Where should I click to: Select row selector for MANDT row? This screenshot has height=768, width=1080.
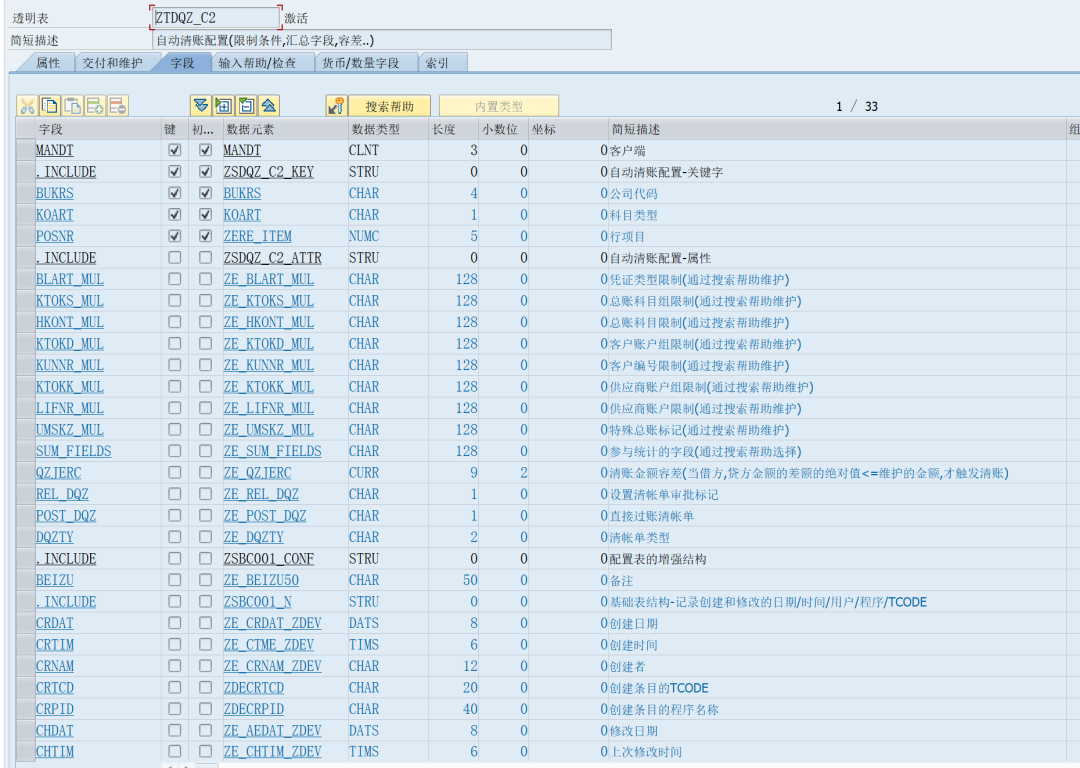click(25, 150)
